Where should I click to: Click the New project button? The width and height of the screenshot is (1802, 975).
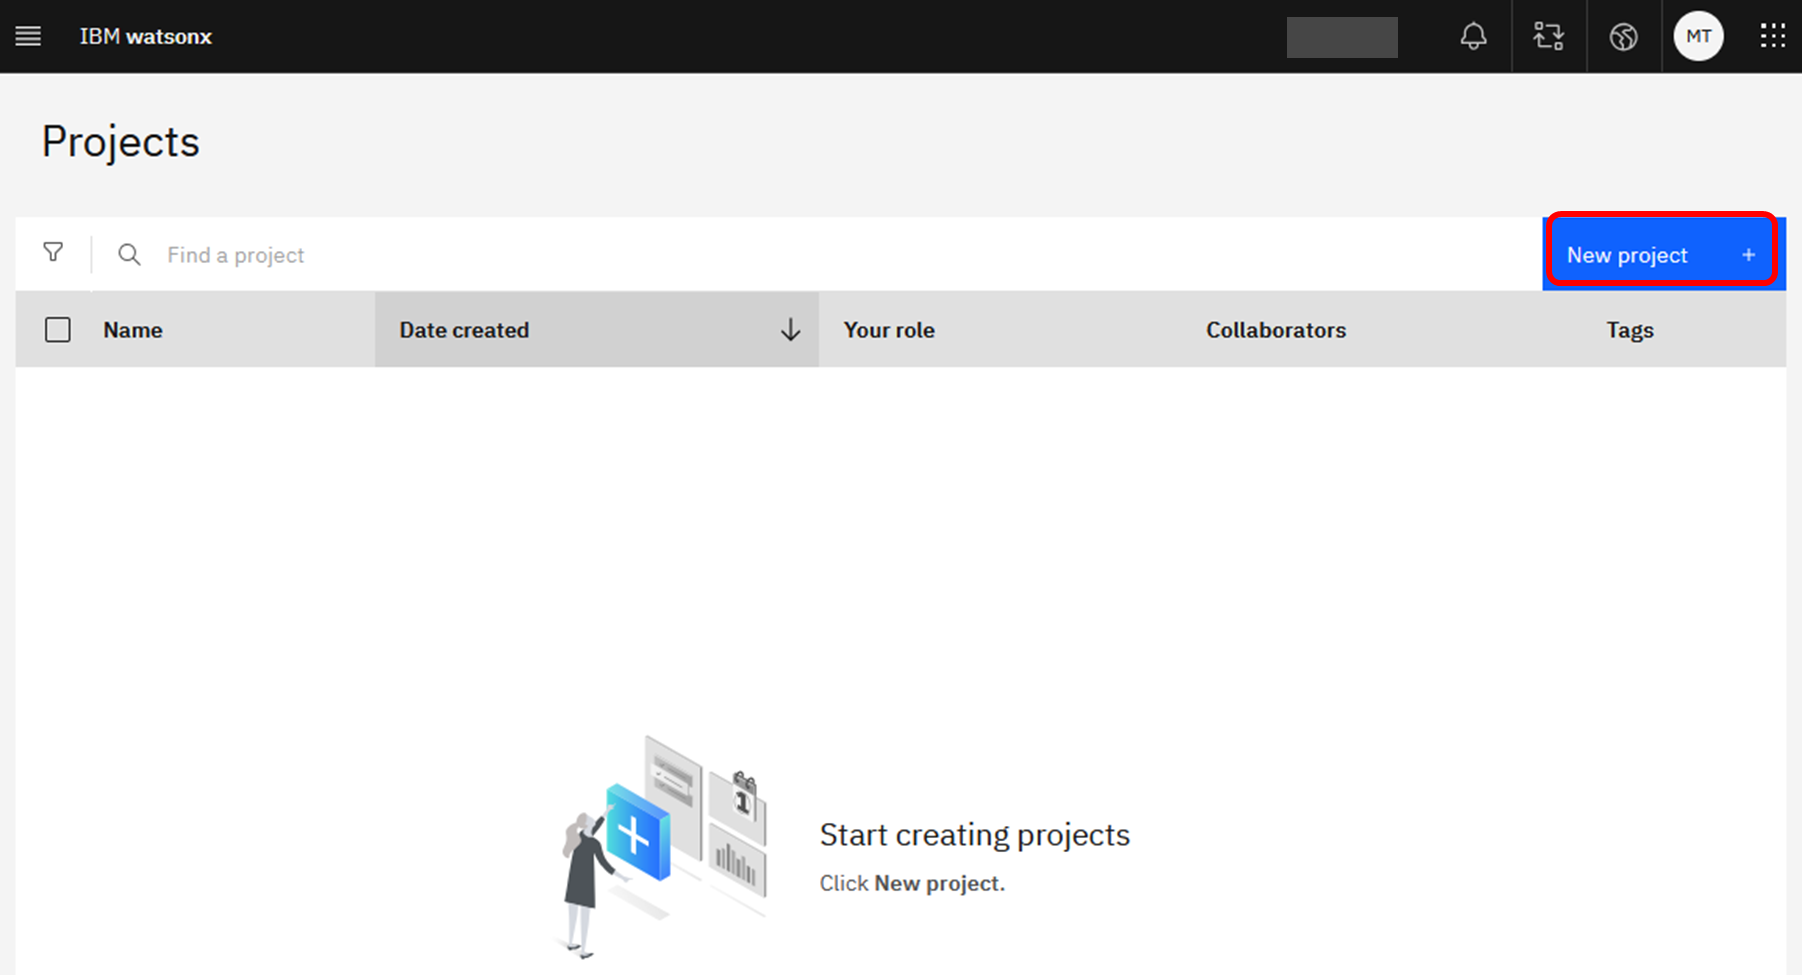pos(1627,255)
